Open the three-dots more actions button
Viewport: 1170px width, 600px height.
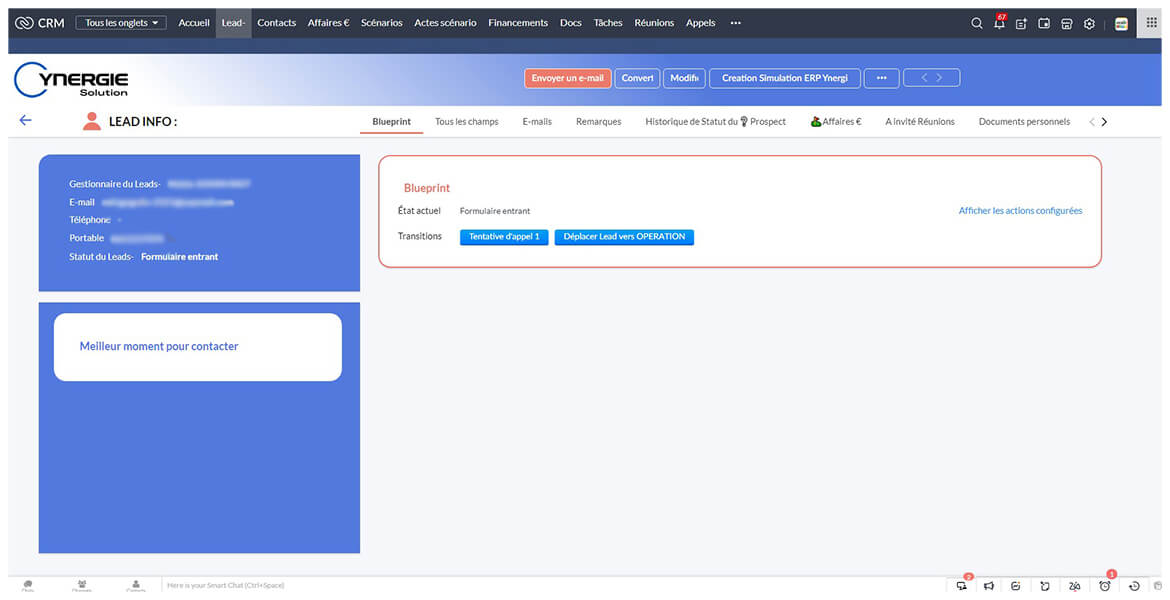(881, 78)
